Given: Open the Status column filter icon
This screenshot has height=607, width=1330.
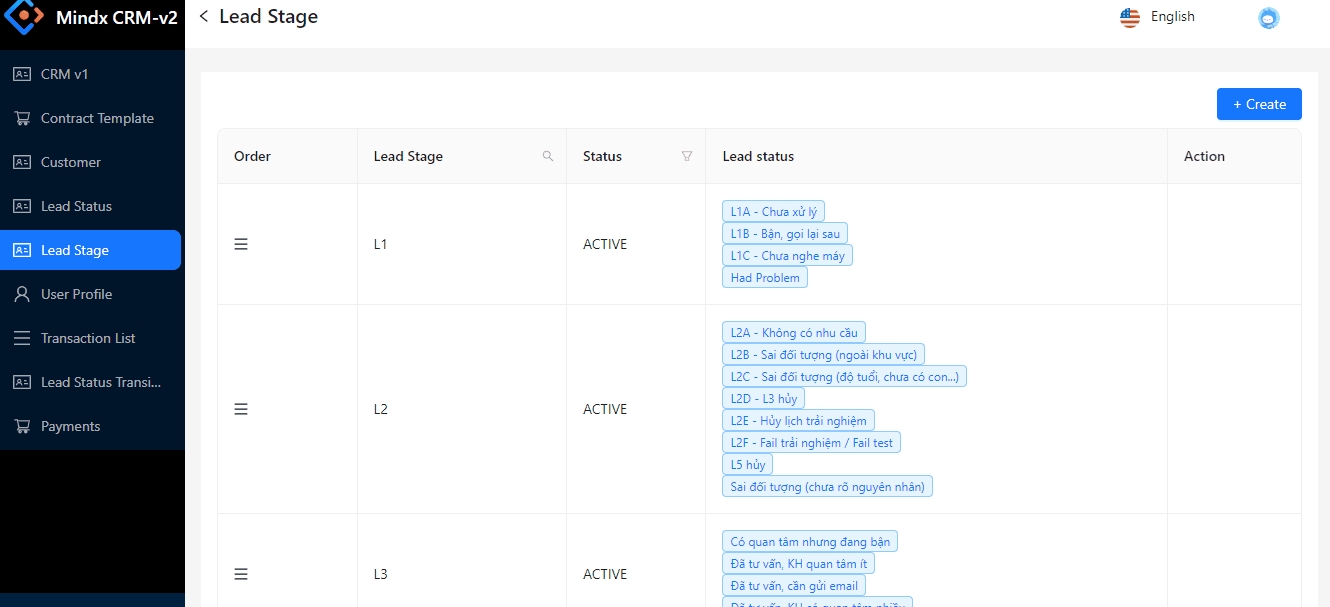Looking at the screenshot, I should click(x=687, y=156).
